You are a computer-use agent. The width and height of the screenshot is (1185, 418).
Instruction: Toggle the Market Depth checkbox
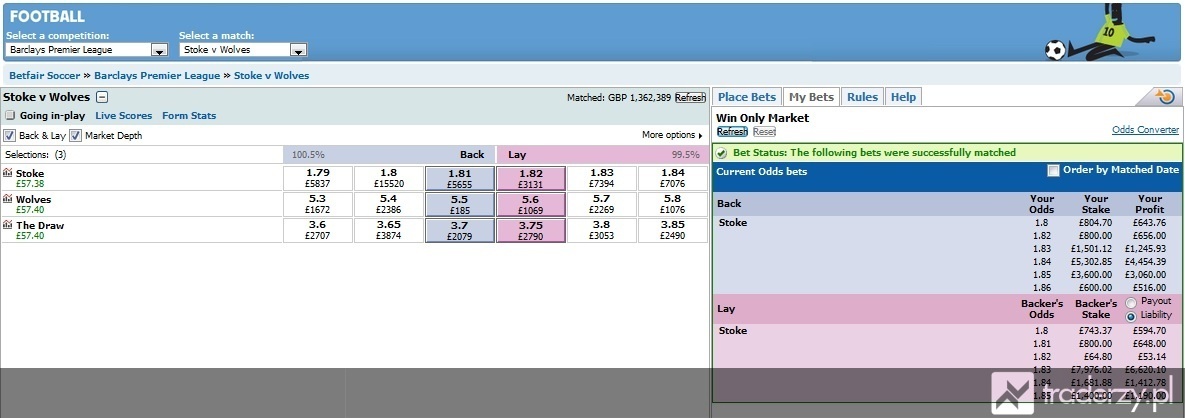click(x=75, y=135)
